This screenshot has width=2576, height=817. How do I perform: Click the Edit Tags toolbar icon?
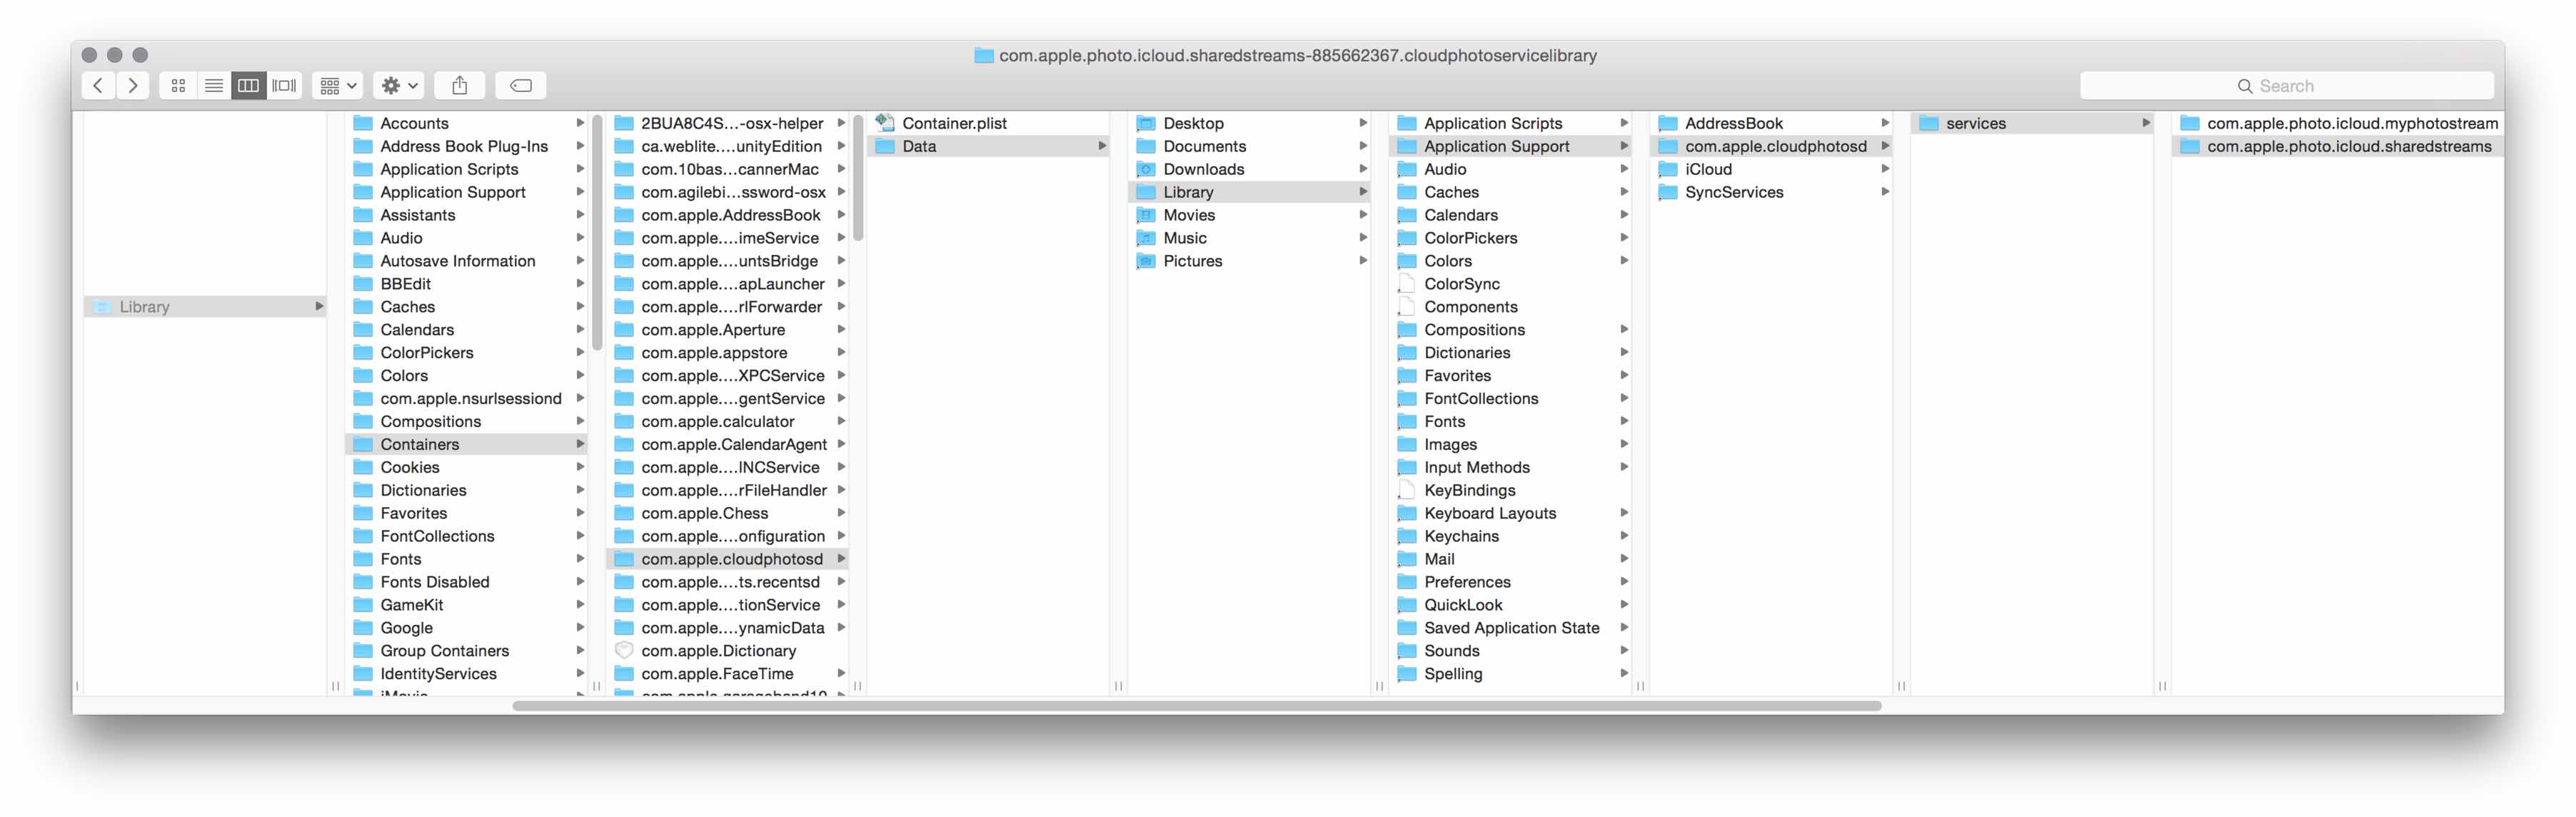point(520,85)
